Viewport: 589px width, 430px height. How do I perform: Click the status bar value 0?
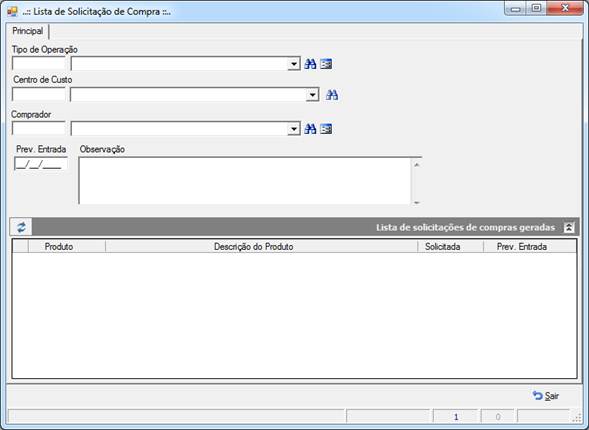tap(498, 417)
